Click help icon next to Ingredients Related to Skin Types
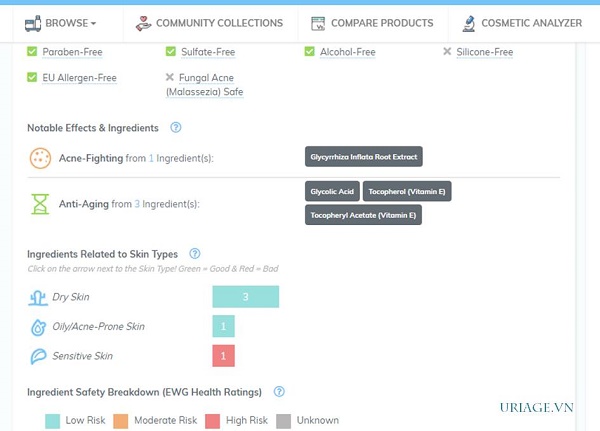600x431 pixels. pyautogui.click(x=195, y=254)
